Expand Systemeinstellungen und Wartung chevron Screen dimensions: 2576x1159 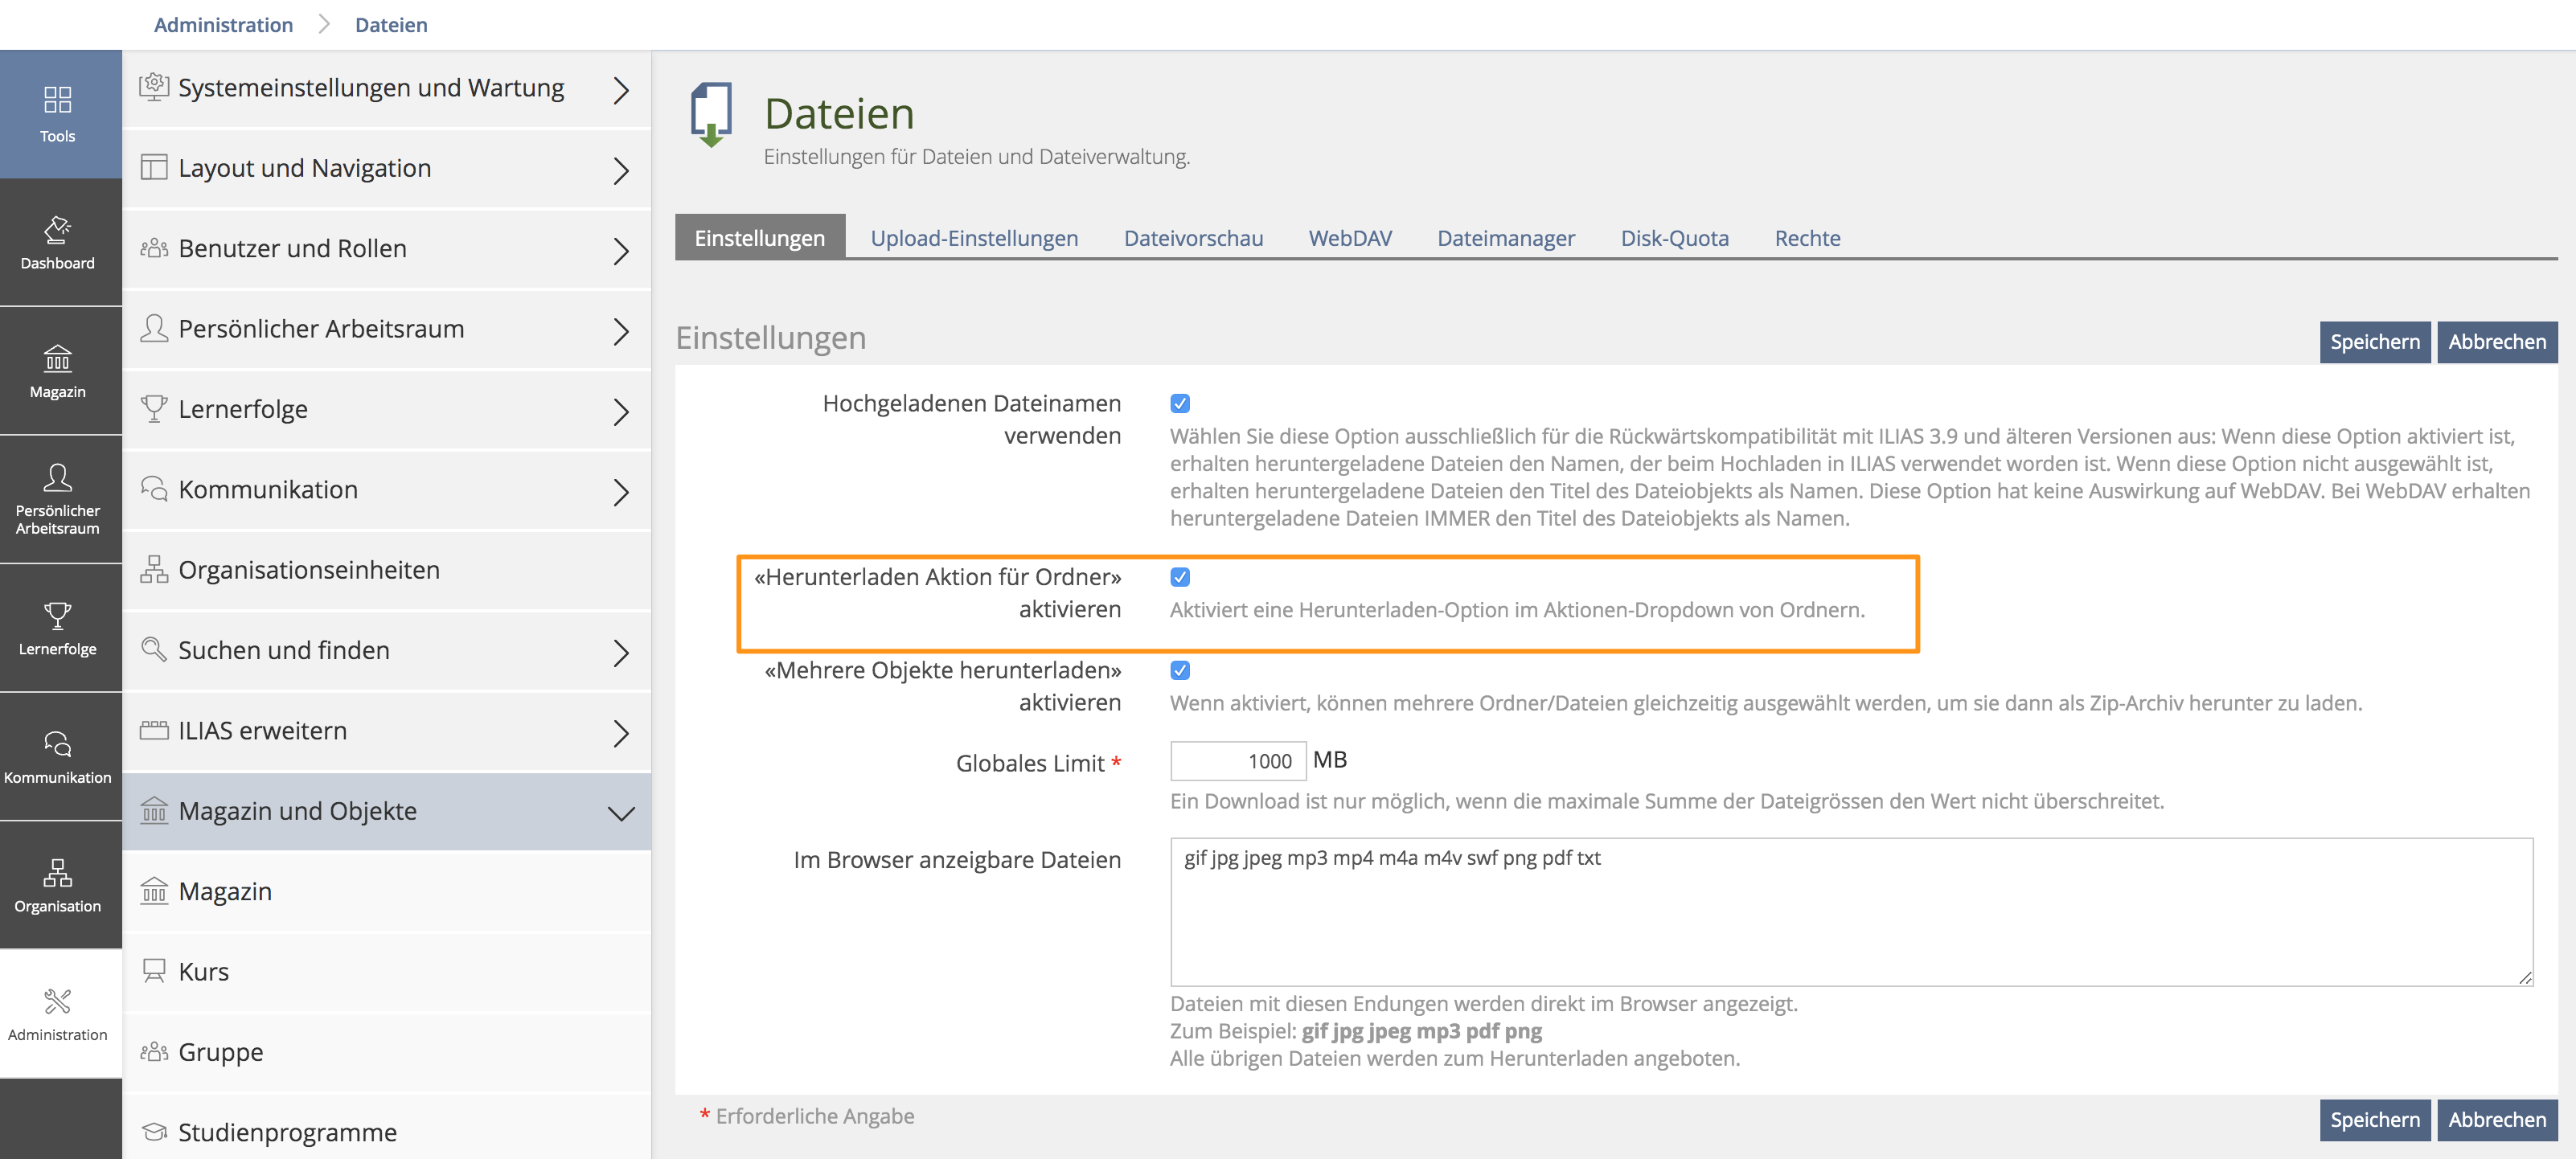point(621,90)
